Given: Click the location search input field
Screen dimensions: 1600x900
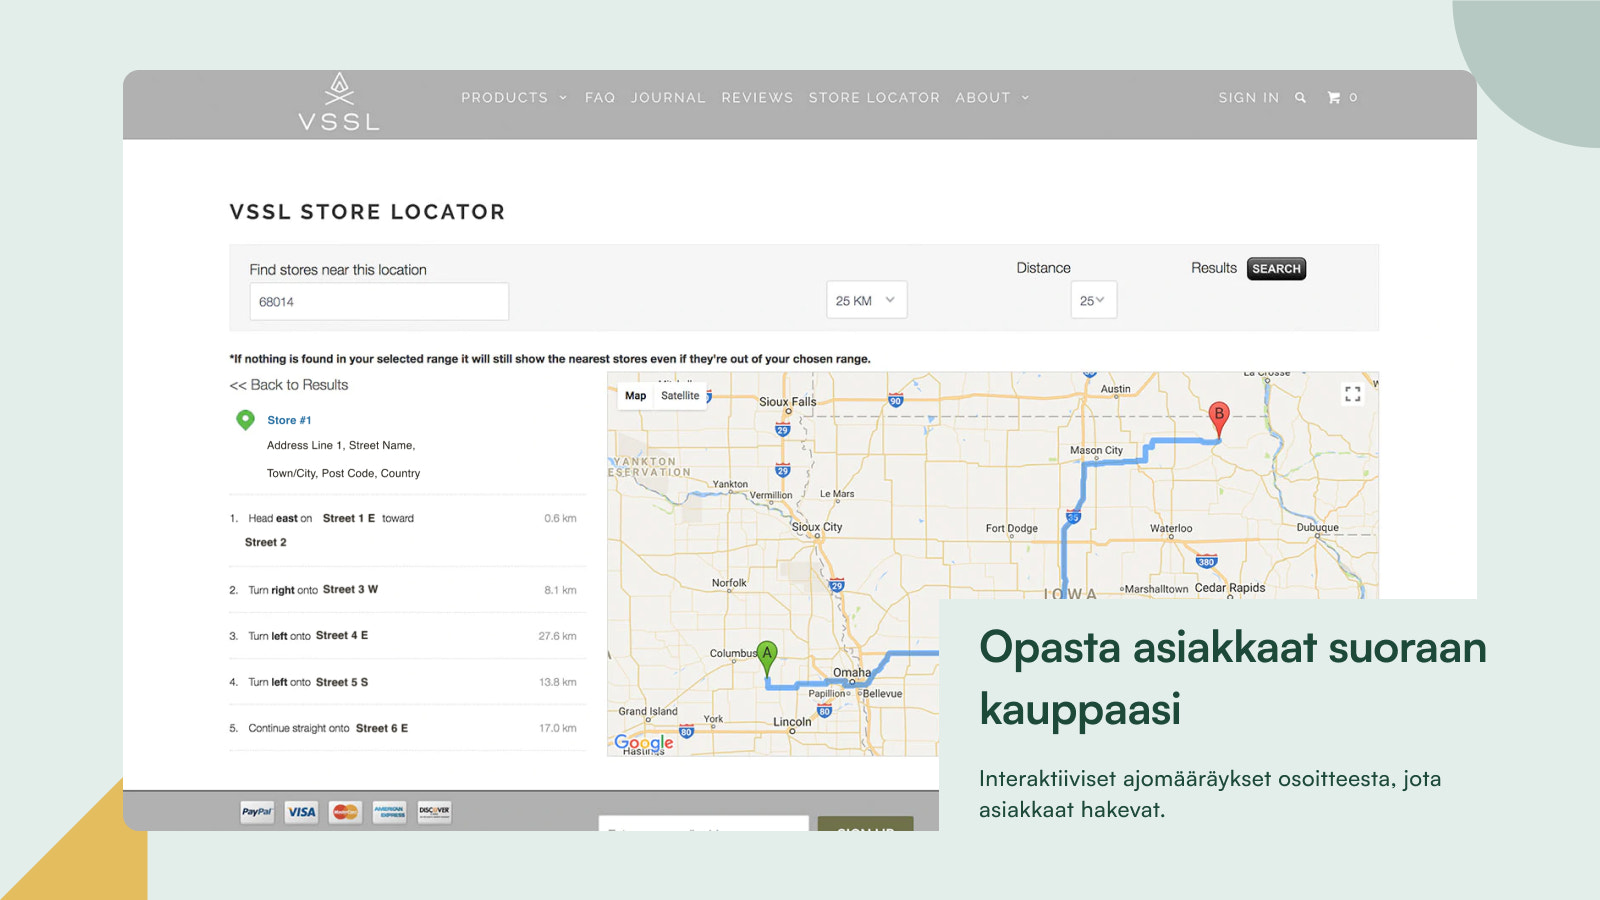Looking at the screenshot, I should pyautogui.click(x=379, y=301).
